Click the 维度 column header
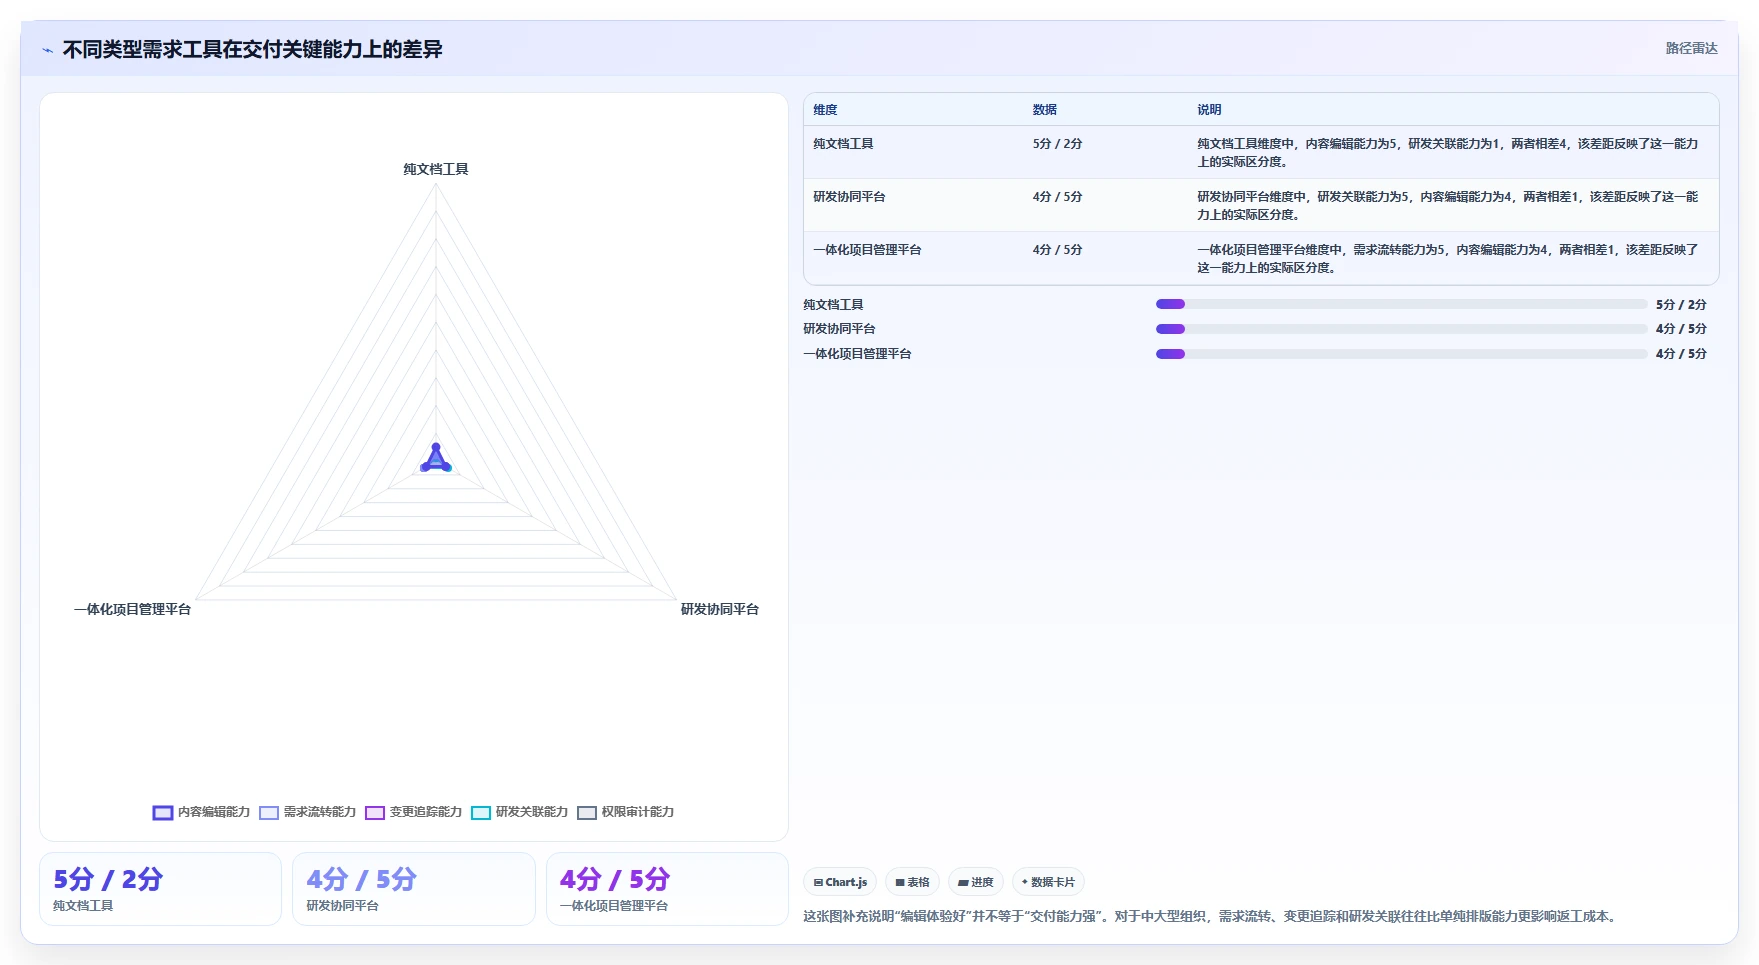 click(x=825, y=110)
